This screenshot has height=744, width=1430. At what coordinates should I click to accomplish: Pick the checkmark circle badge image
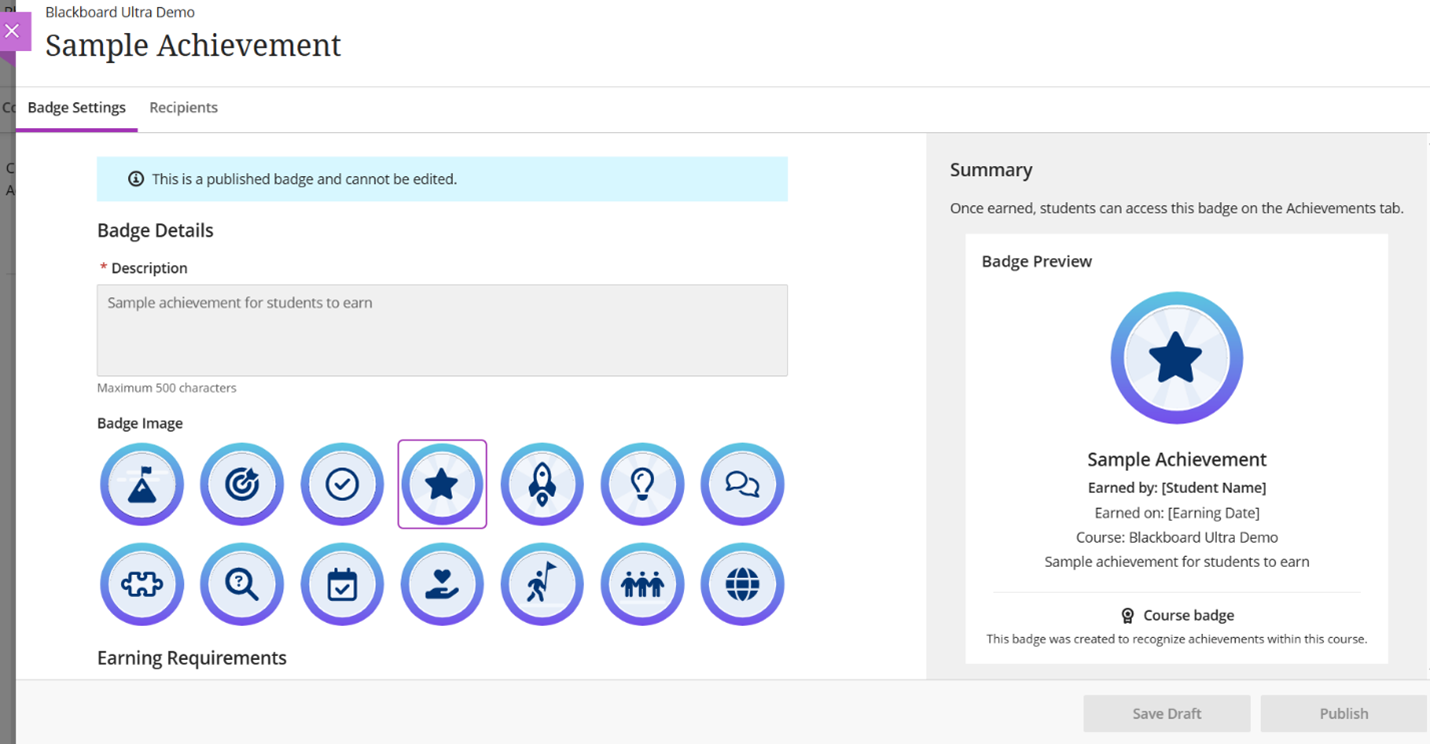click(x=342, y=485)
